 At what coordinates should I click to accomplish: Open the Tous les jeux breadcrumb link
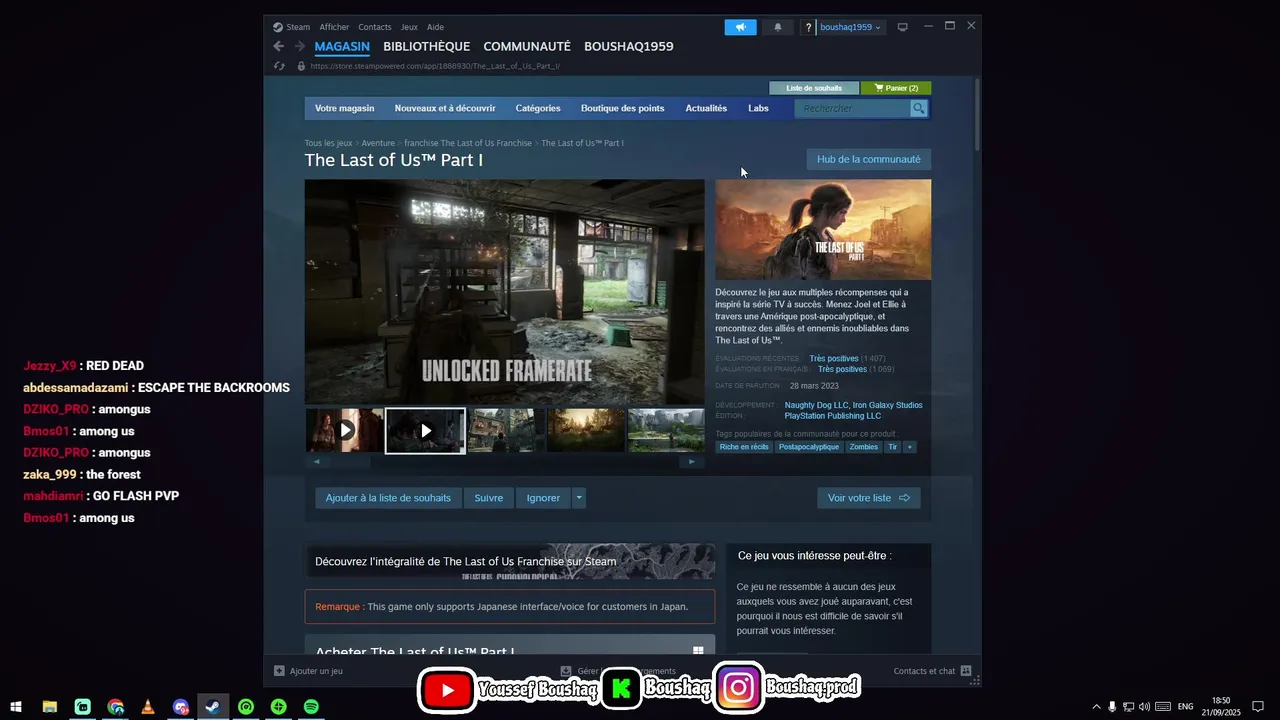point(328,143)
